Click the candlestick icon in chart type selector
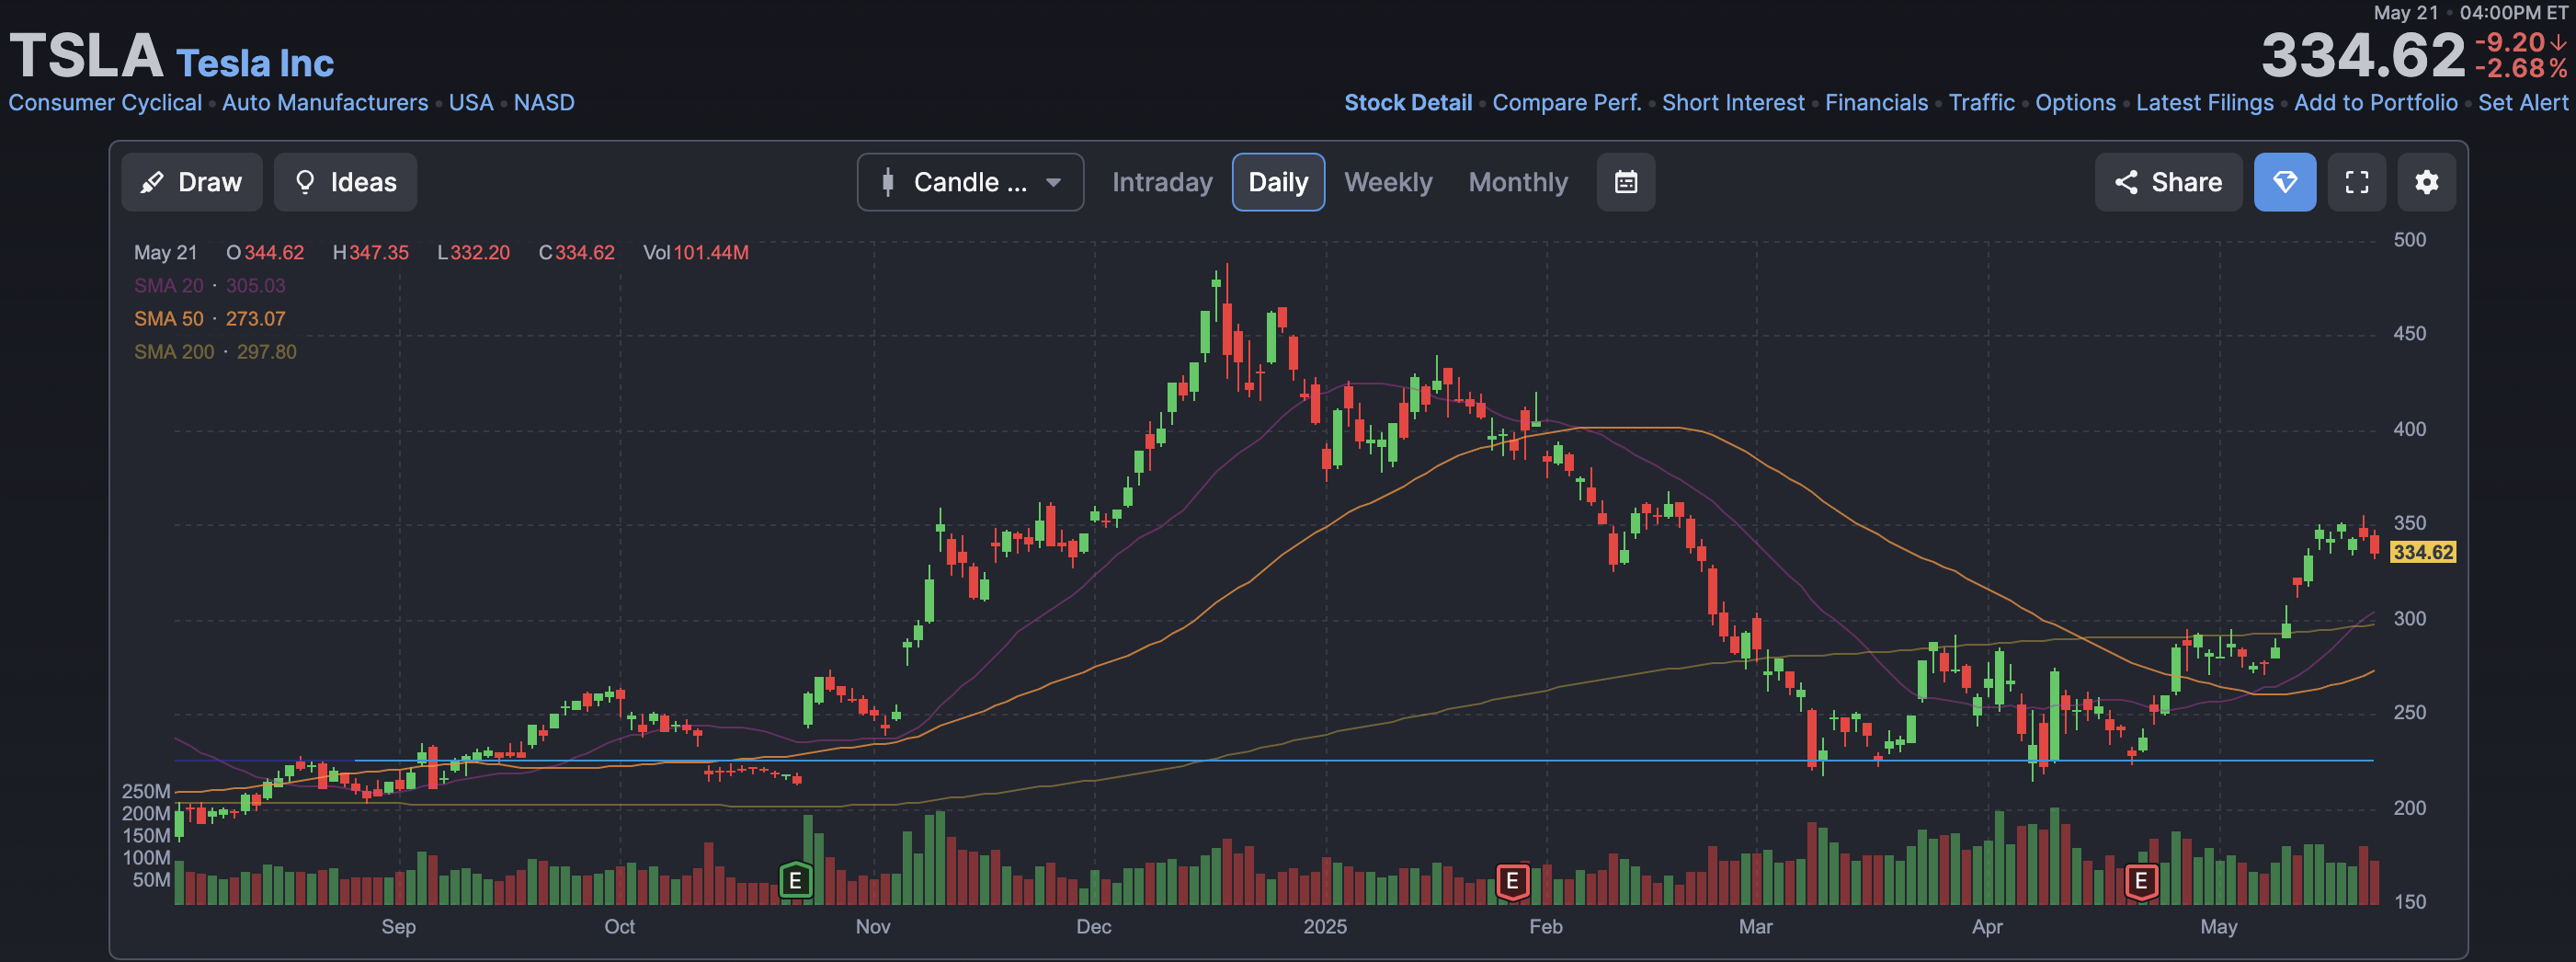Viewport: 2576px width, 962px height. pos(888,182)
